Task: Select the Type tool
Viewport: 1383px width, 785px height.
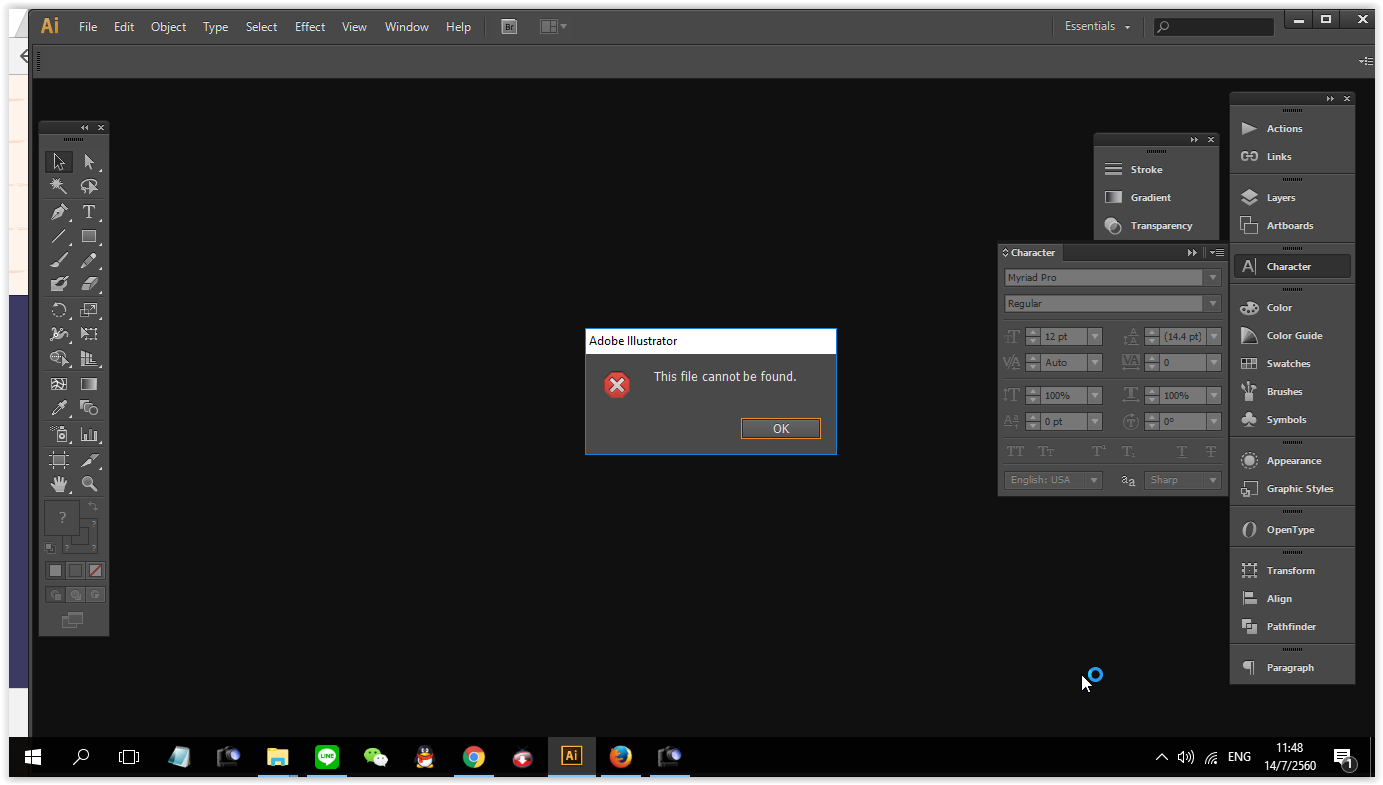Action: pyautogui.click(x=89, y=212)
